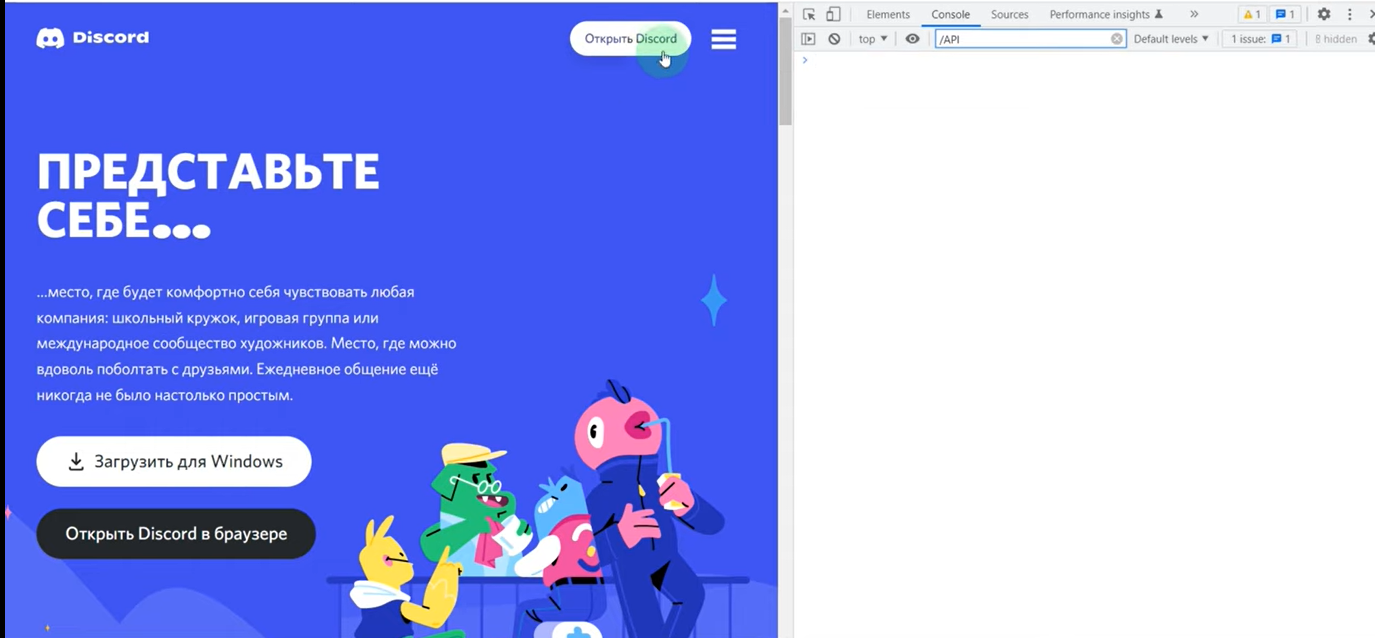Show the console sidebar
Viewport: 1375px width, 638px height.
808,39
